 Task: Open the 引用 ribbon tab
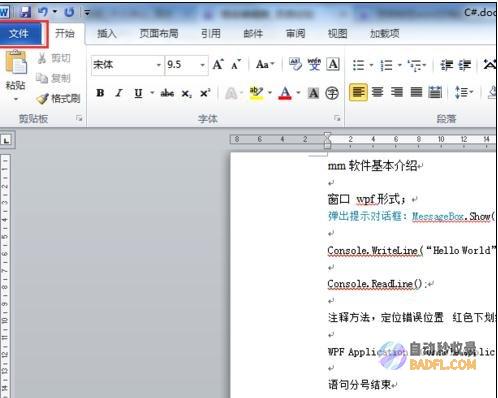[x=211, y=33]
